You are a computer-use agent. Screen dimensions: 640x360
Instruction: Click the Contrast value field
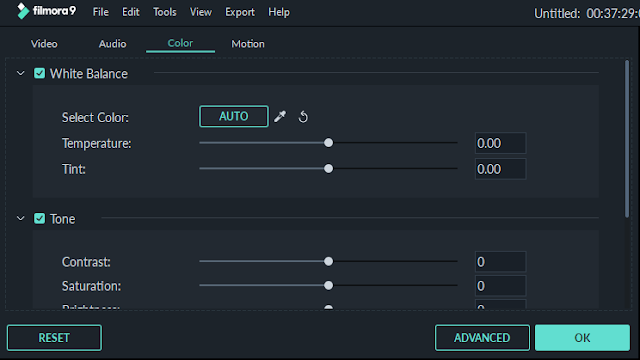click(500, 262)
